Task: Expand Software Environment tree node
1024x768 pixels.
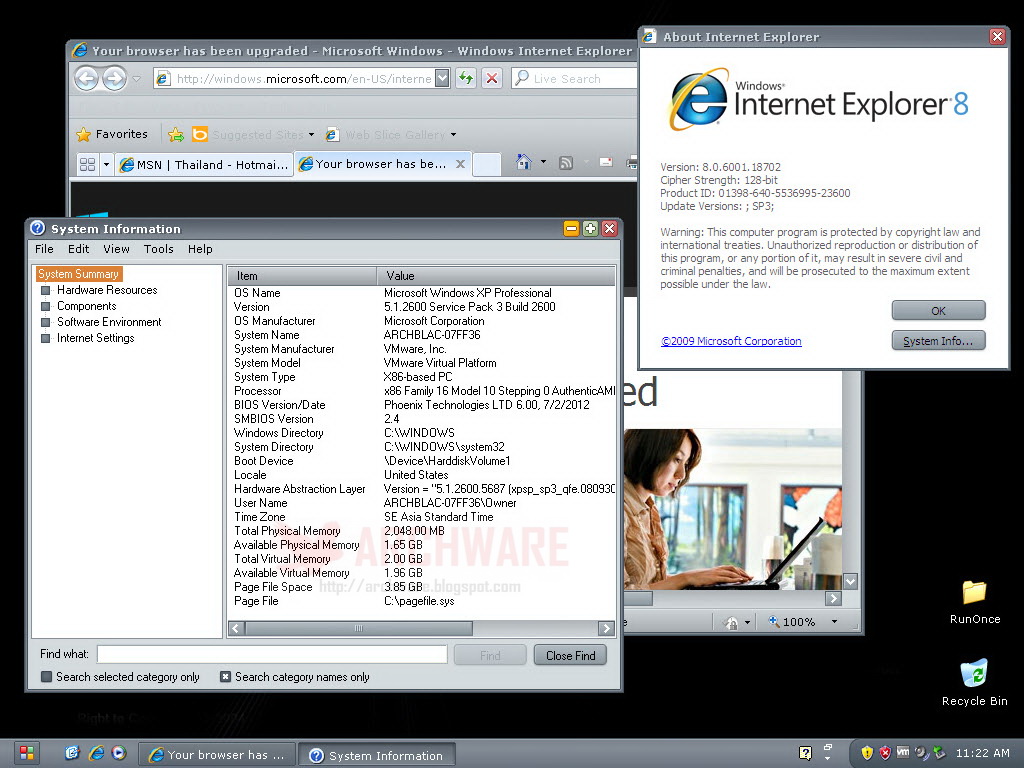Action: [x=45, y=322]
